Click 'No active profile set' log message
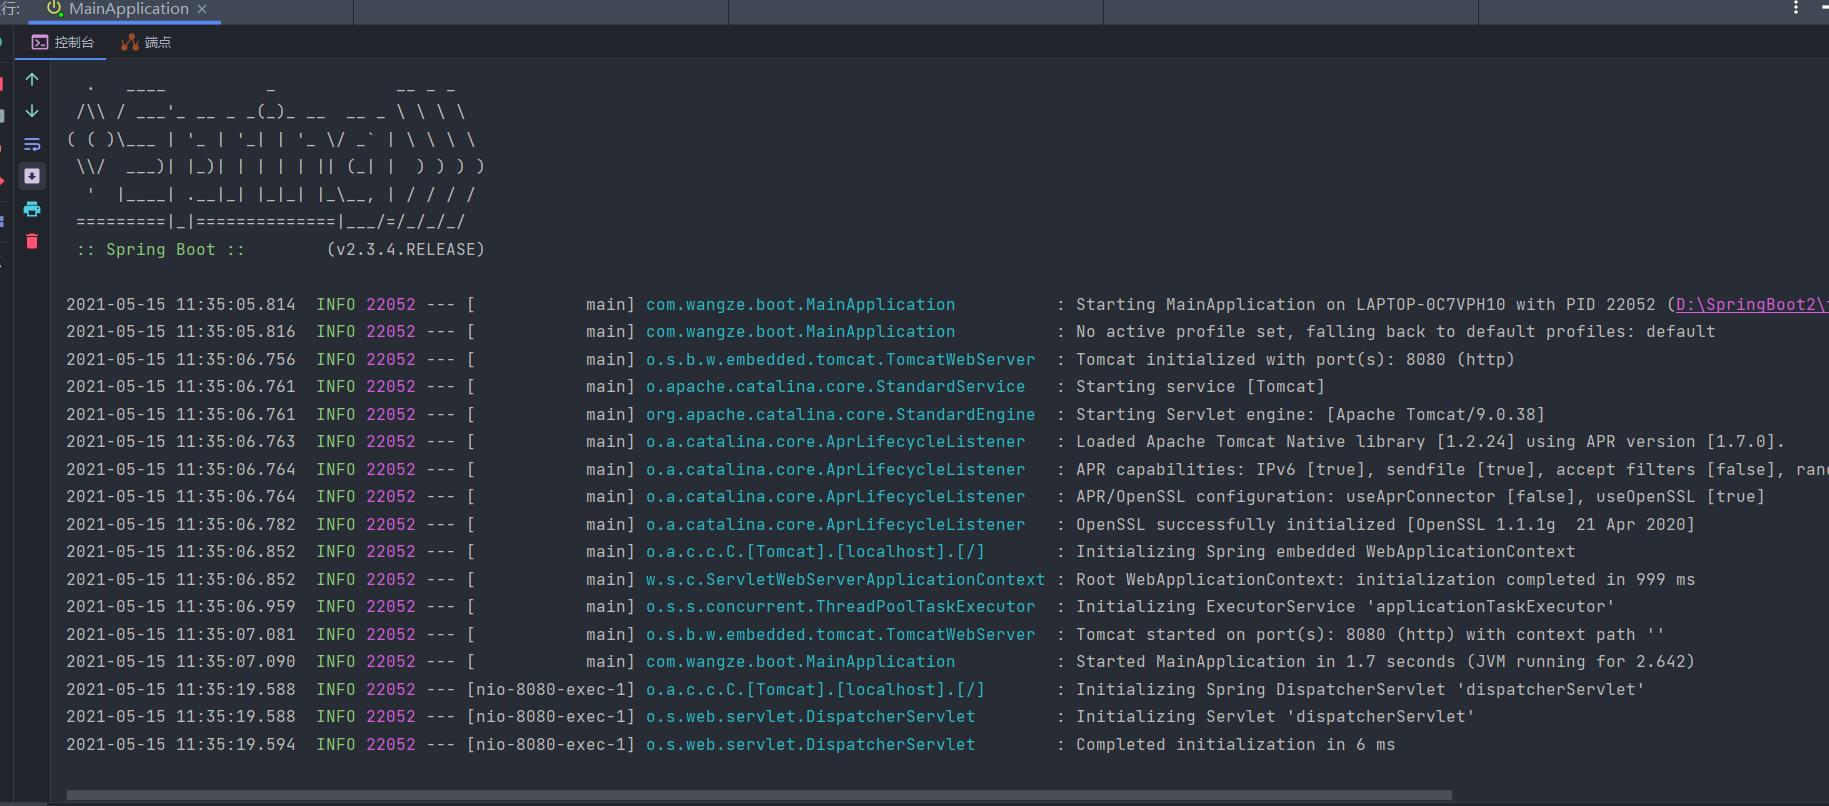Viewport: 1829px width, 806px height. click(1395, 331)
